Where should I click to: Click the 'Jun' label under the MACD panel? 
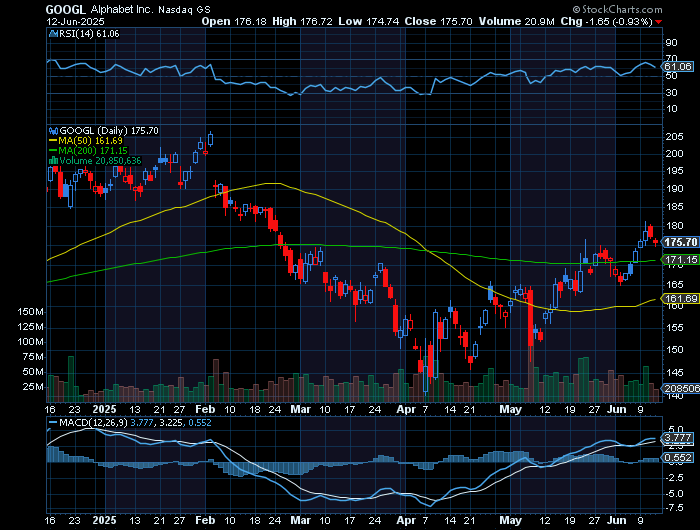click(x=616, y=520)
